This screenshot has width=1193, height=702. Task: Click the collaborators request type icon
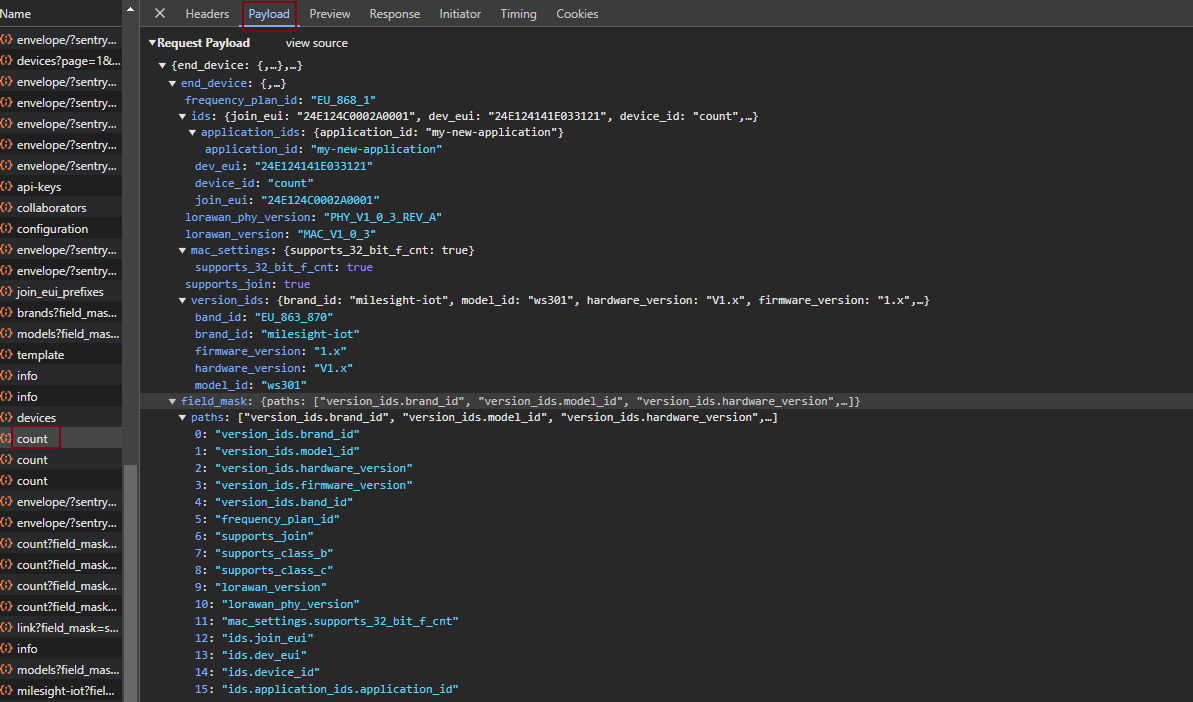pos(6,208)
